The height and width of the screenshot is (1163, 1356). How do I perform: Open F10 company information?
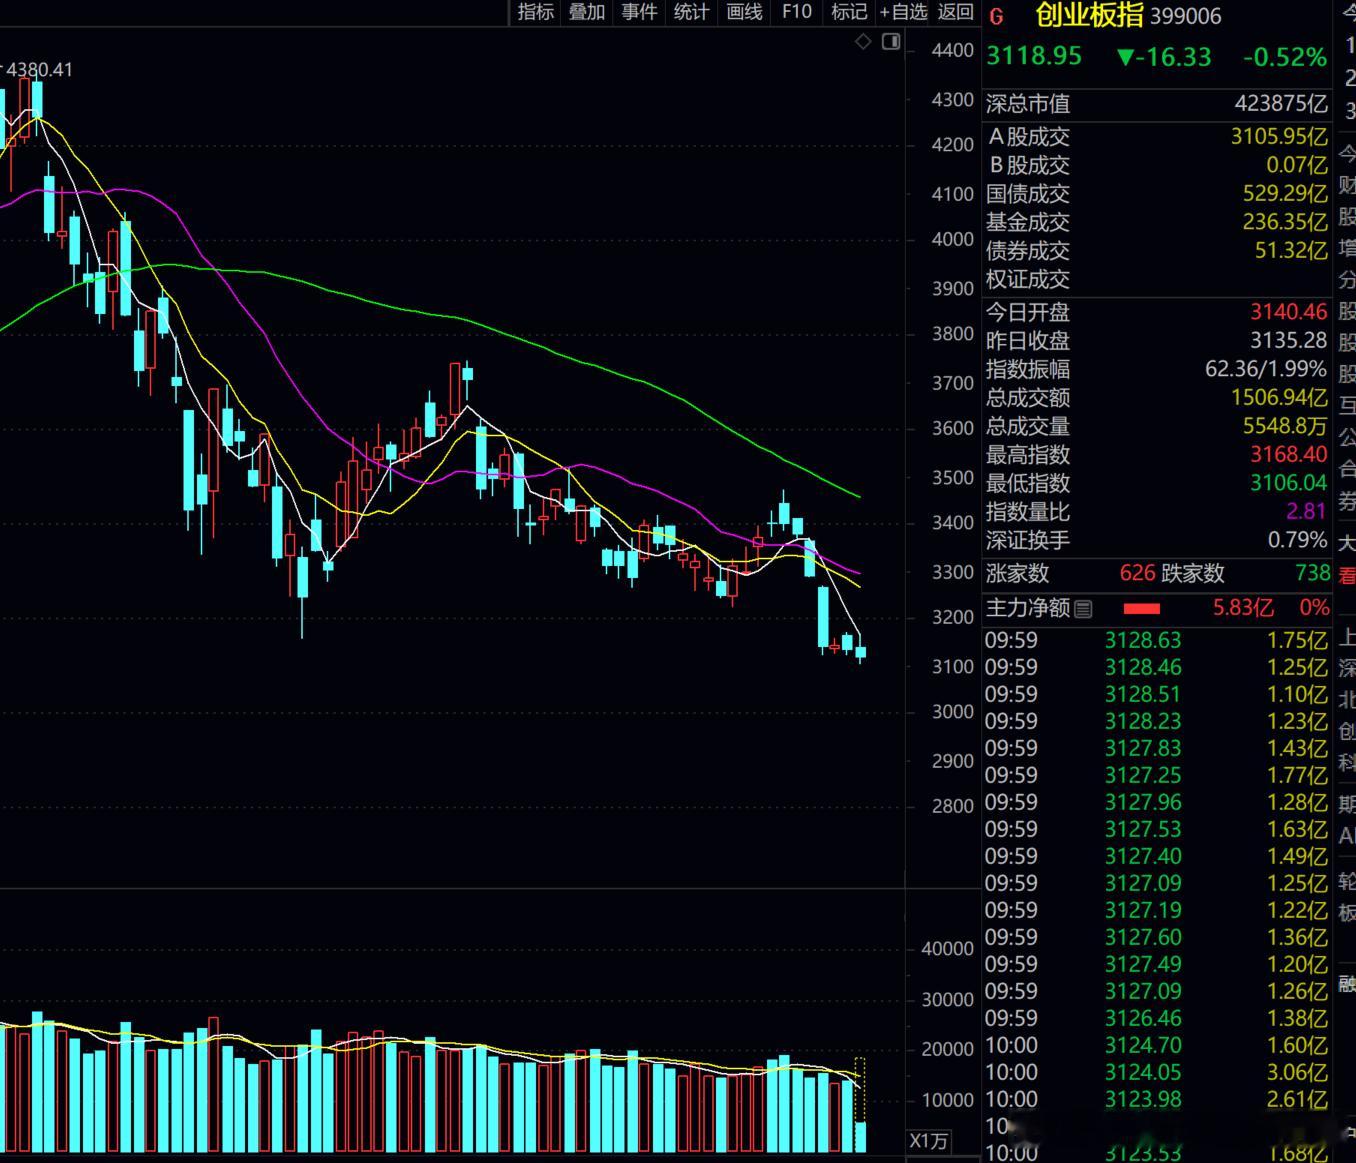[x=797, y=12]
